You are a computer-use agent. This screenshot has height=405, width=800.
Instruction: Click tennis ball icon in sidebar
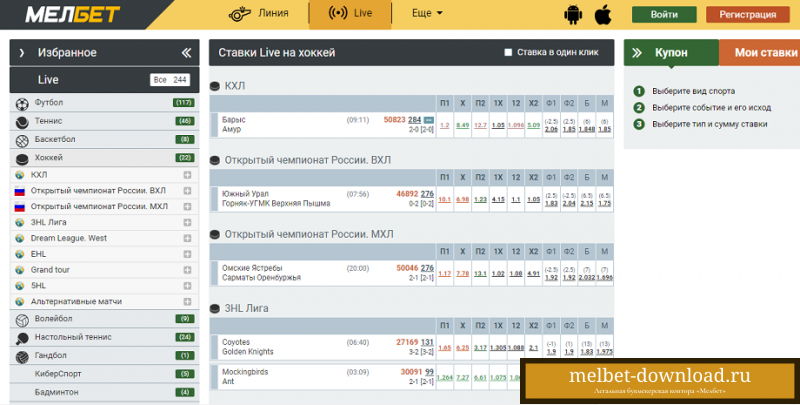tap(22, 122)
